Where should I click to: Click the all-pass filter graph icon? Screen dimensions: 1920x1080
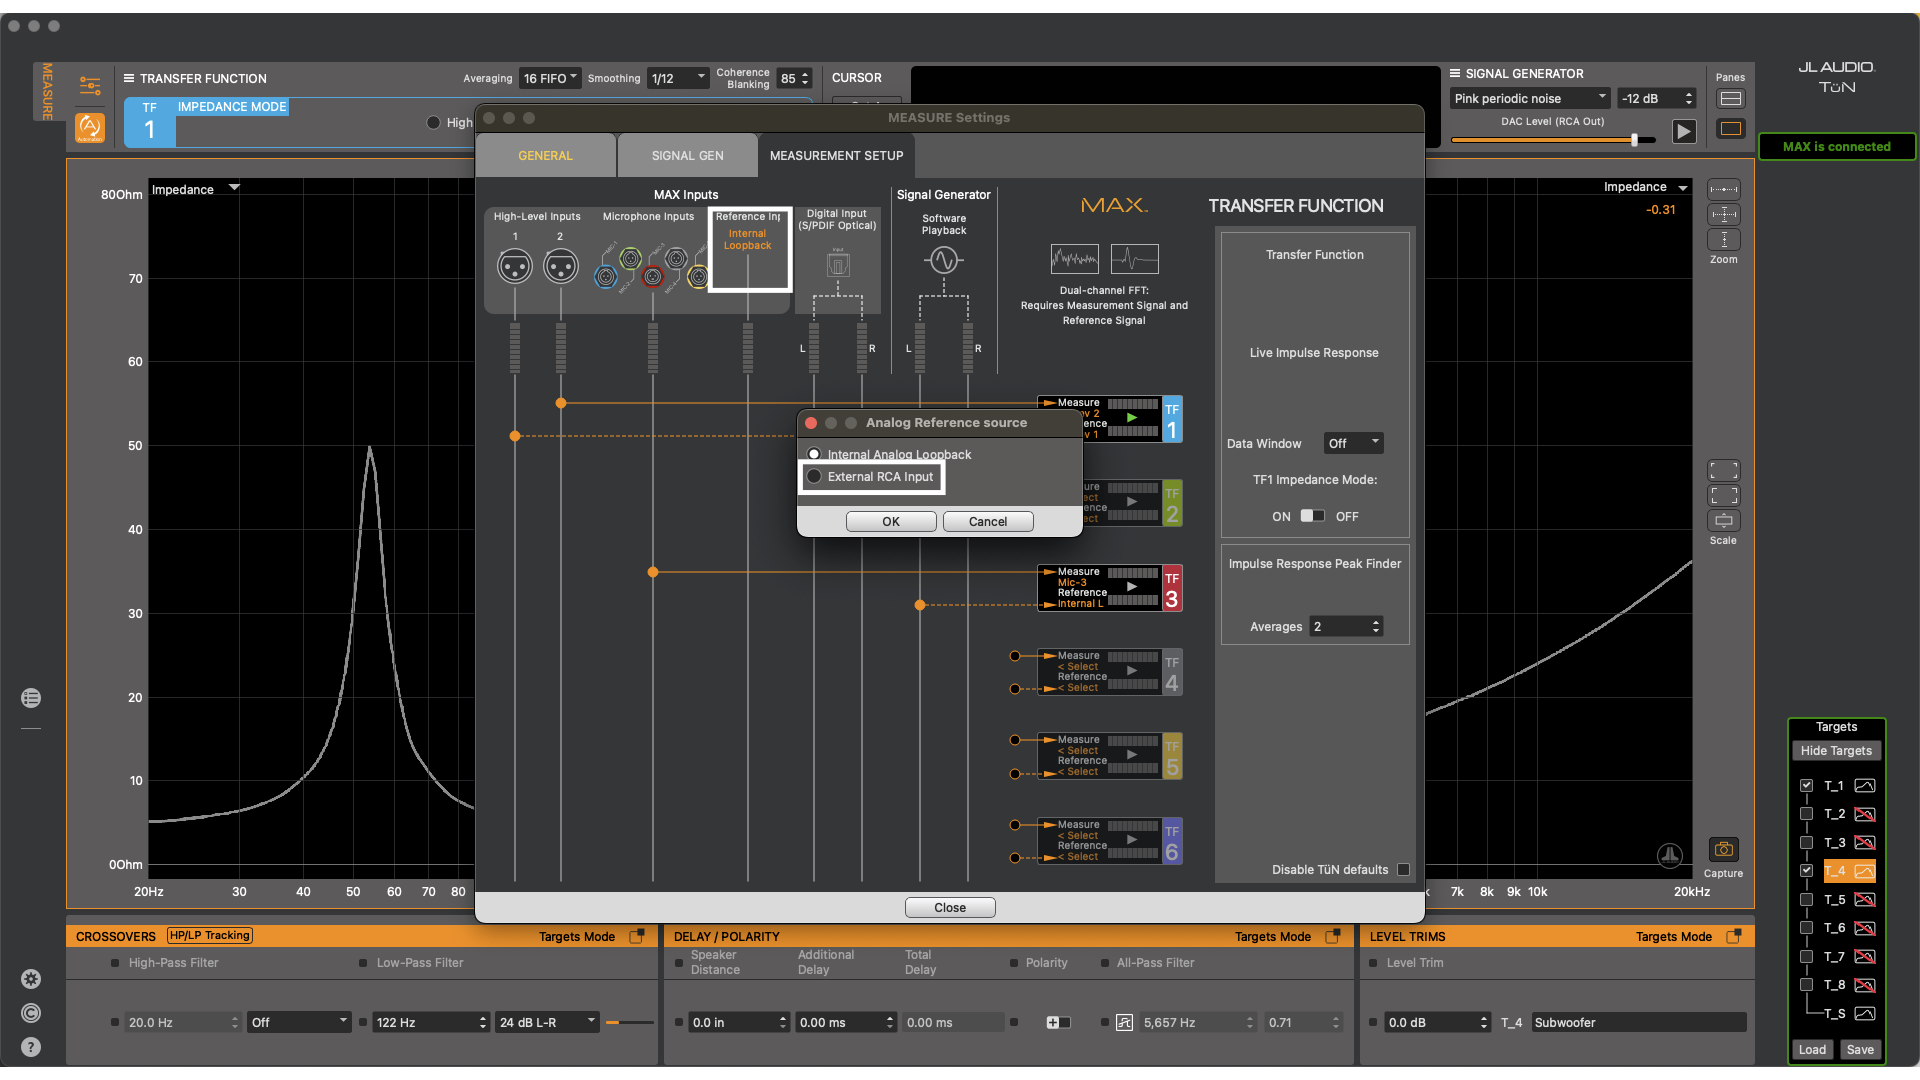coord(1124,1023)
